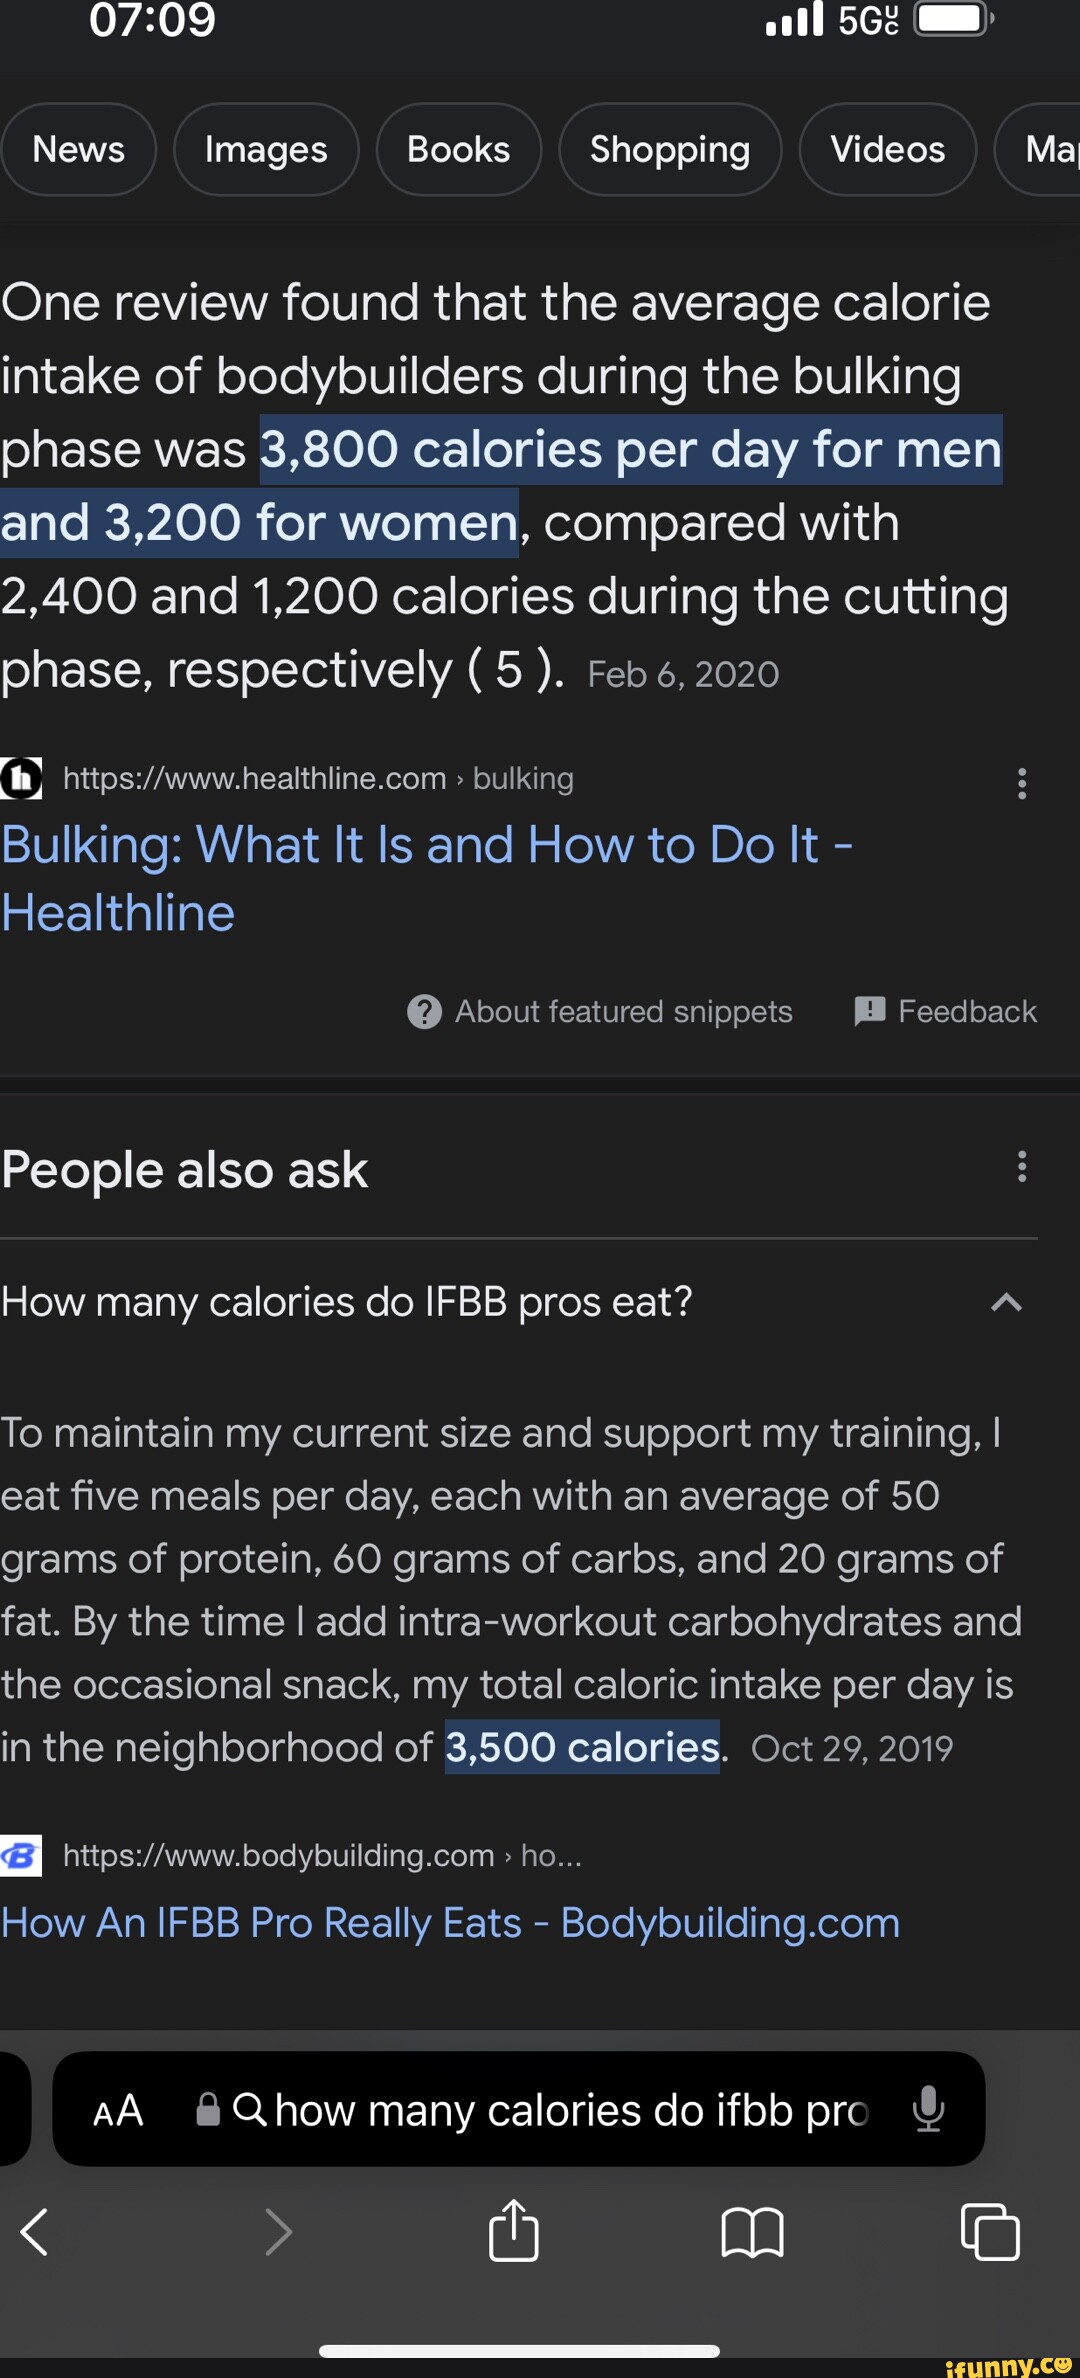Tap the microphone voice search icon
The image size is (1080, 2378).
(928, 2109)
